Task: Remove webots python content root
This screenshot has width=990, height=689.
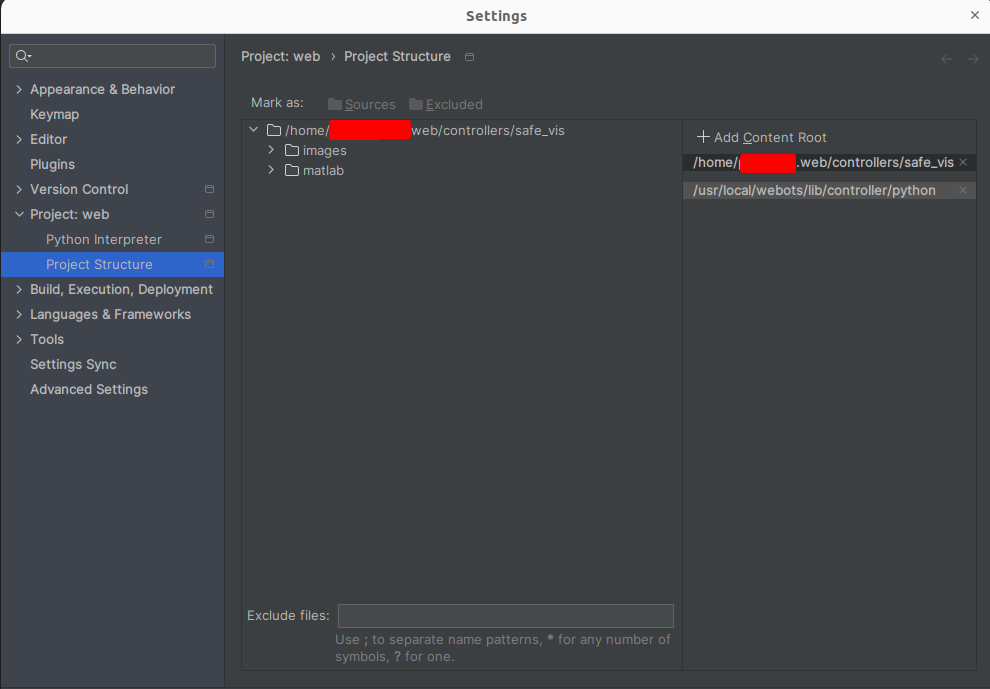Action: tap(963, 190)
